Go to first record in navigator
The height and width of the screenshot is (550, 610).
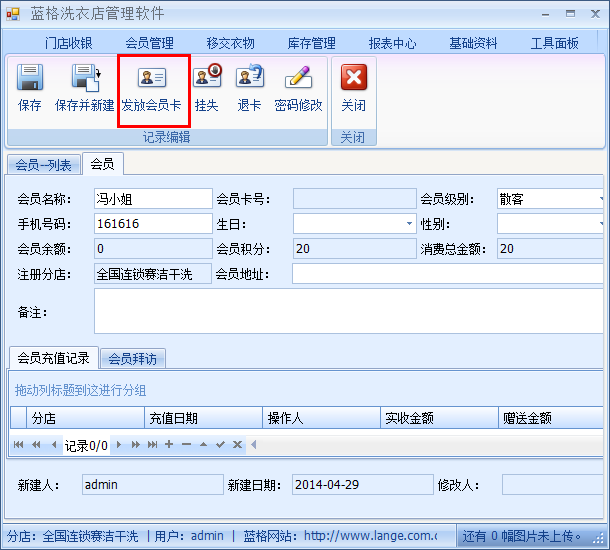pos(18,445)
